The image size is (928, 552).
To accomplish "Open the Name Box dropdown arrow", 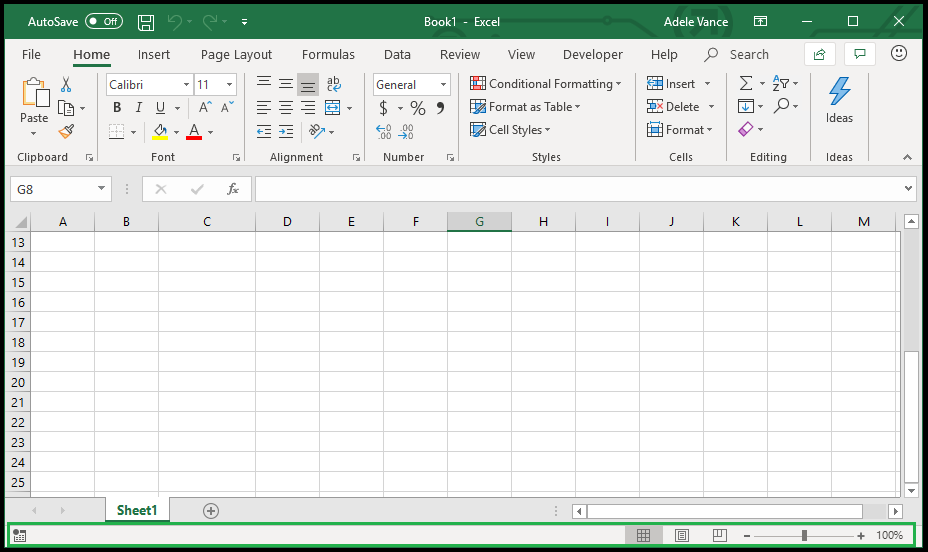I will click(x=102, y=189).
